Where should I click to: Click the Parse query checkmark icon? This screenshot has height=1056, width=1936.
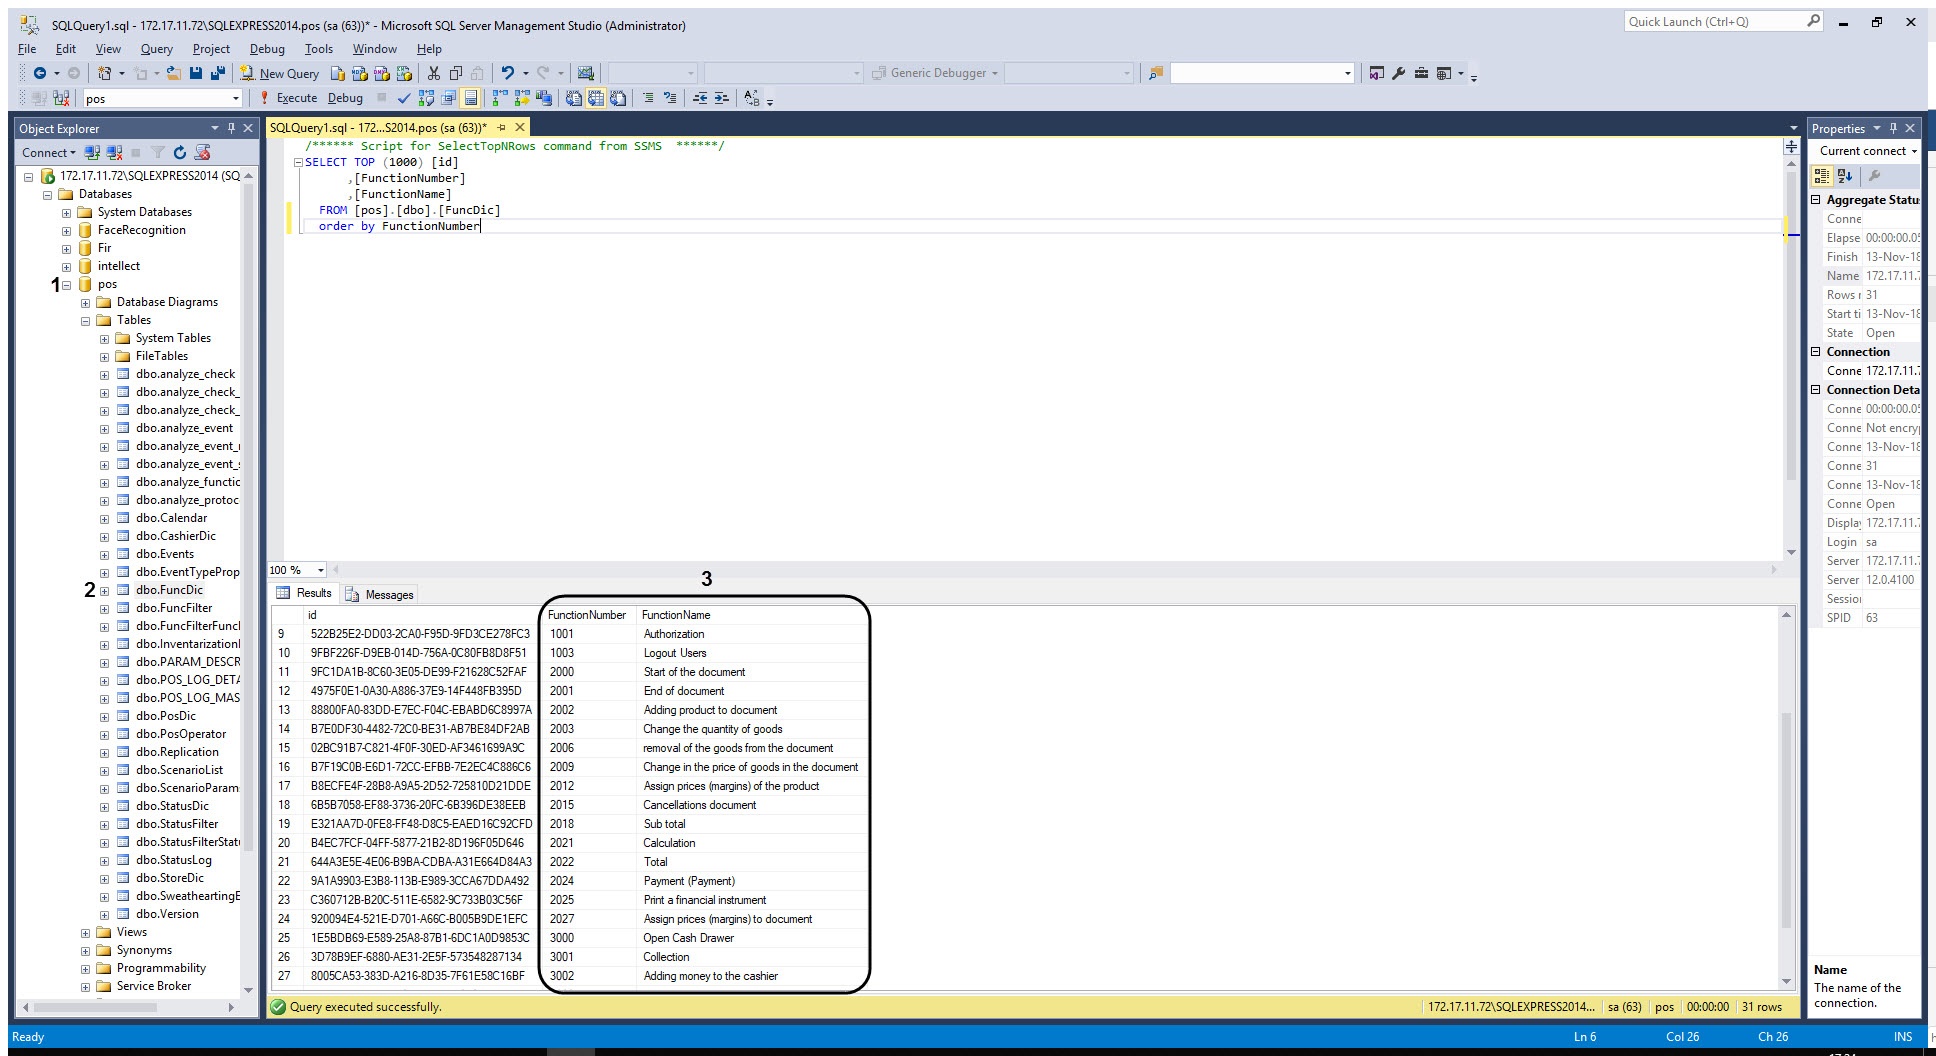(404, 98)
